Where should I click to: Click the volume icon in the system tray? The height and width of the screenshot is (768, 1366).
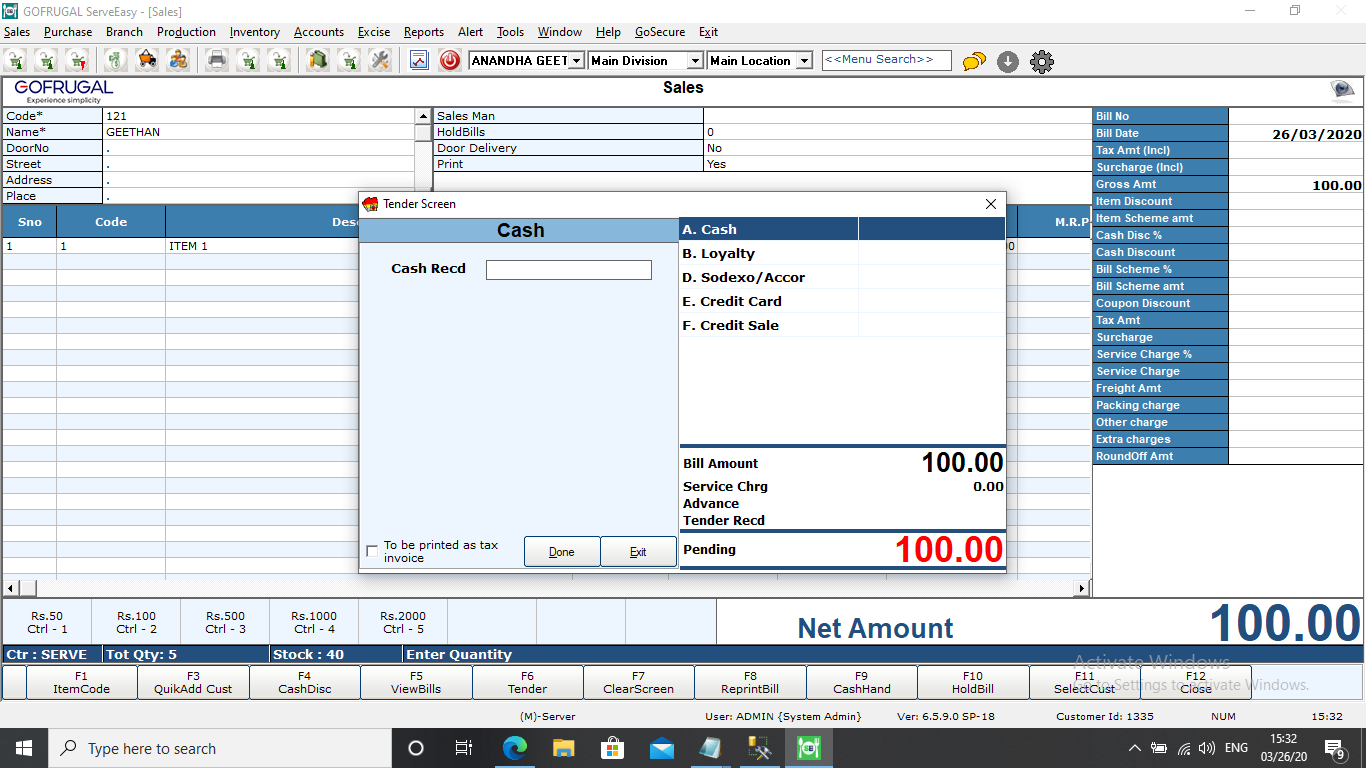point(1207,748)
